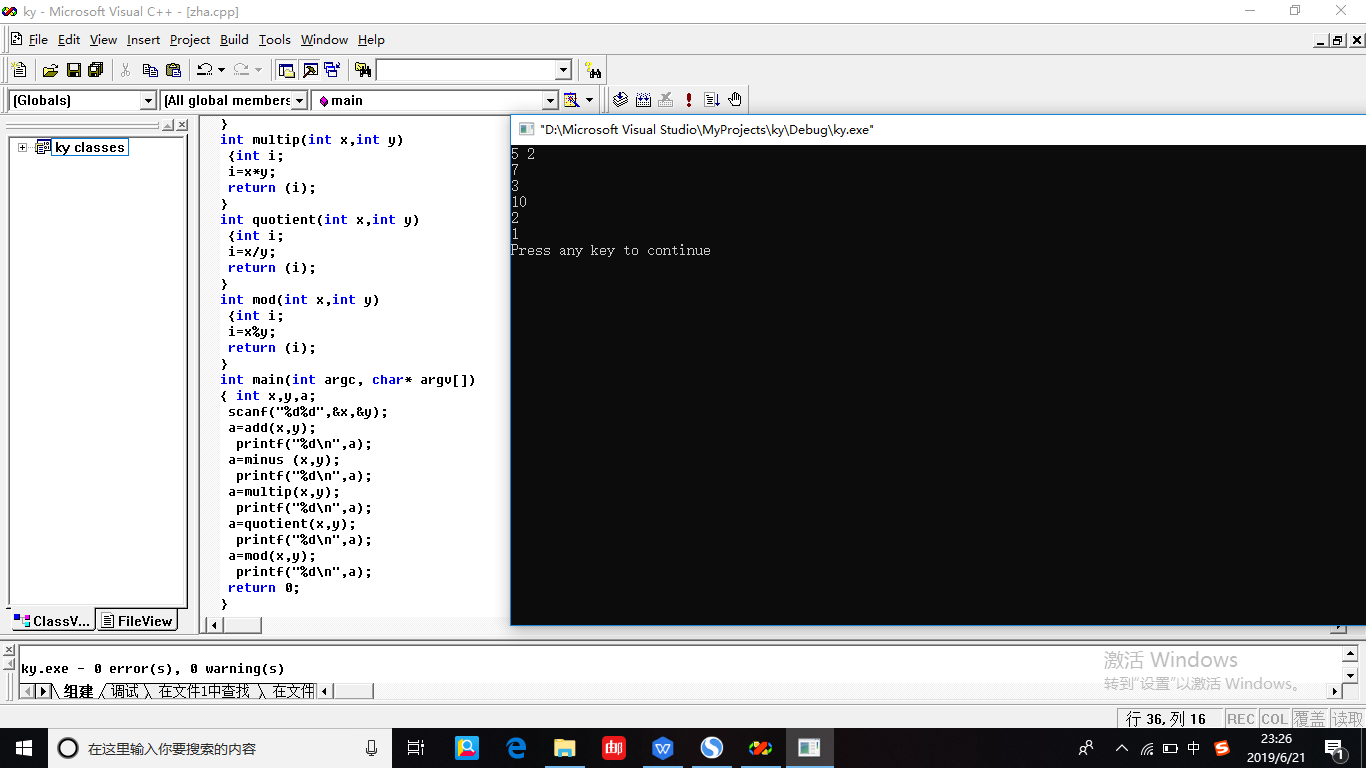The image size is (1366, 768).
Task: Open the Build menu
Action: pos(234,40)
